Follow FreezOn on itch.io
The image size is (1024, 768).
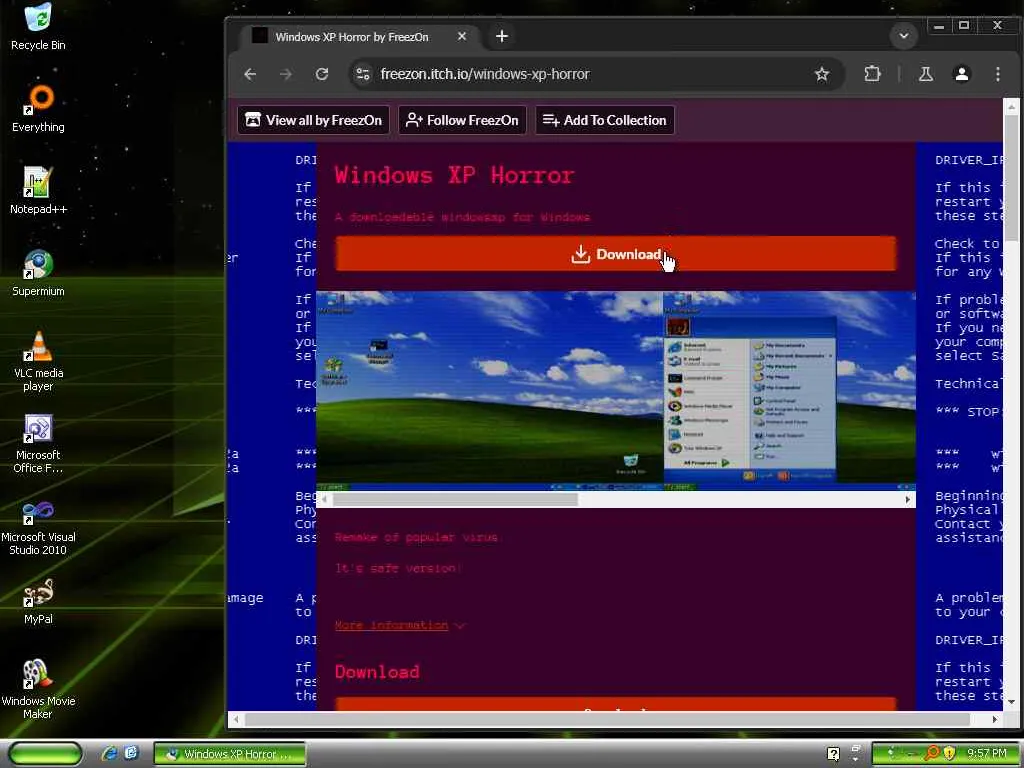click(x=462, y=120)
